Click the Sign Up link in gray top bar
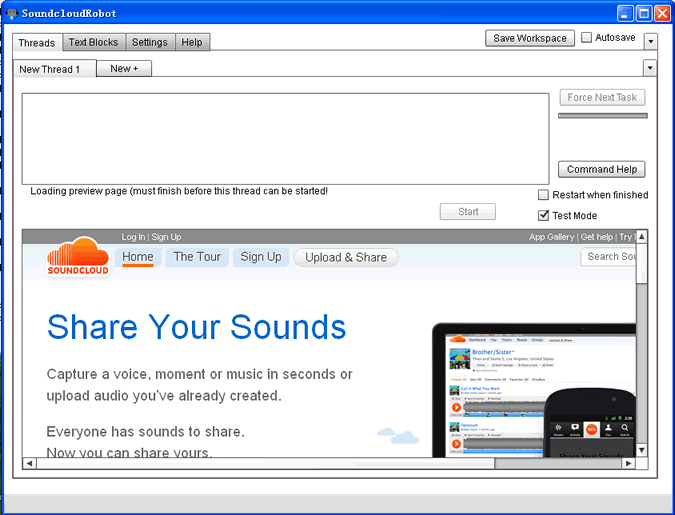This screenshot has height=515, width=675. click(x=166, y=237)
